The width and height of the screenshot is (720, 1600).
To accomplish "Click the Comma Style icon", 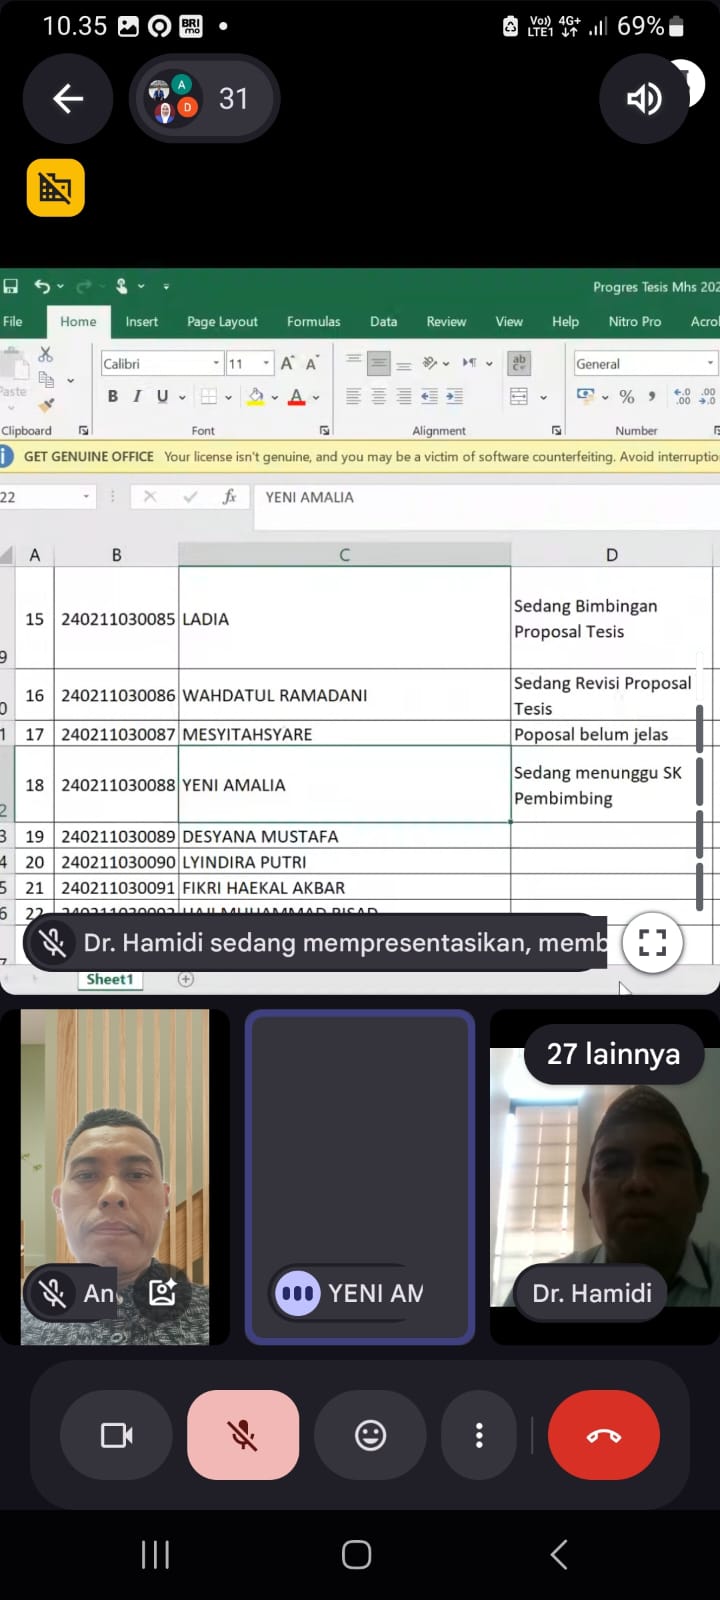I will (x=652, y=397).
